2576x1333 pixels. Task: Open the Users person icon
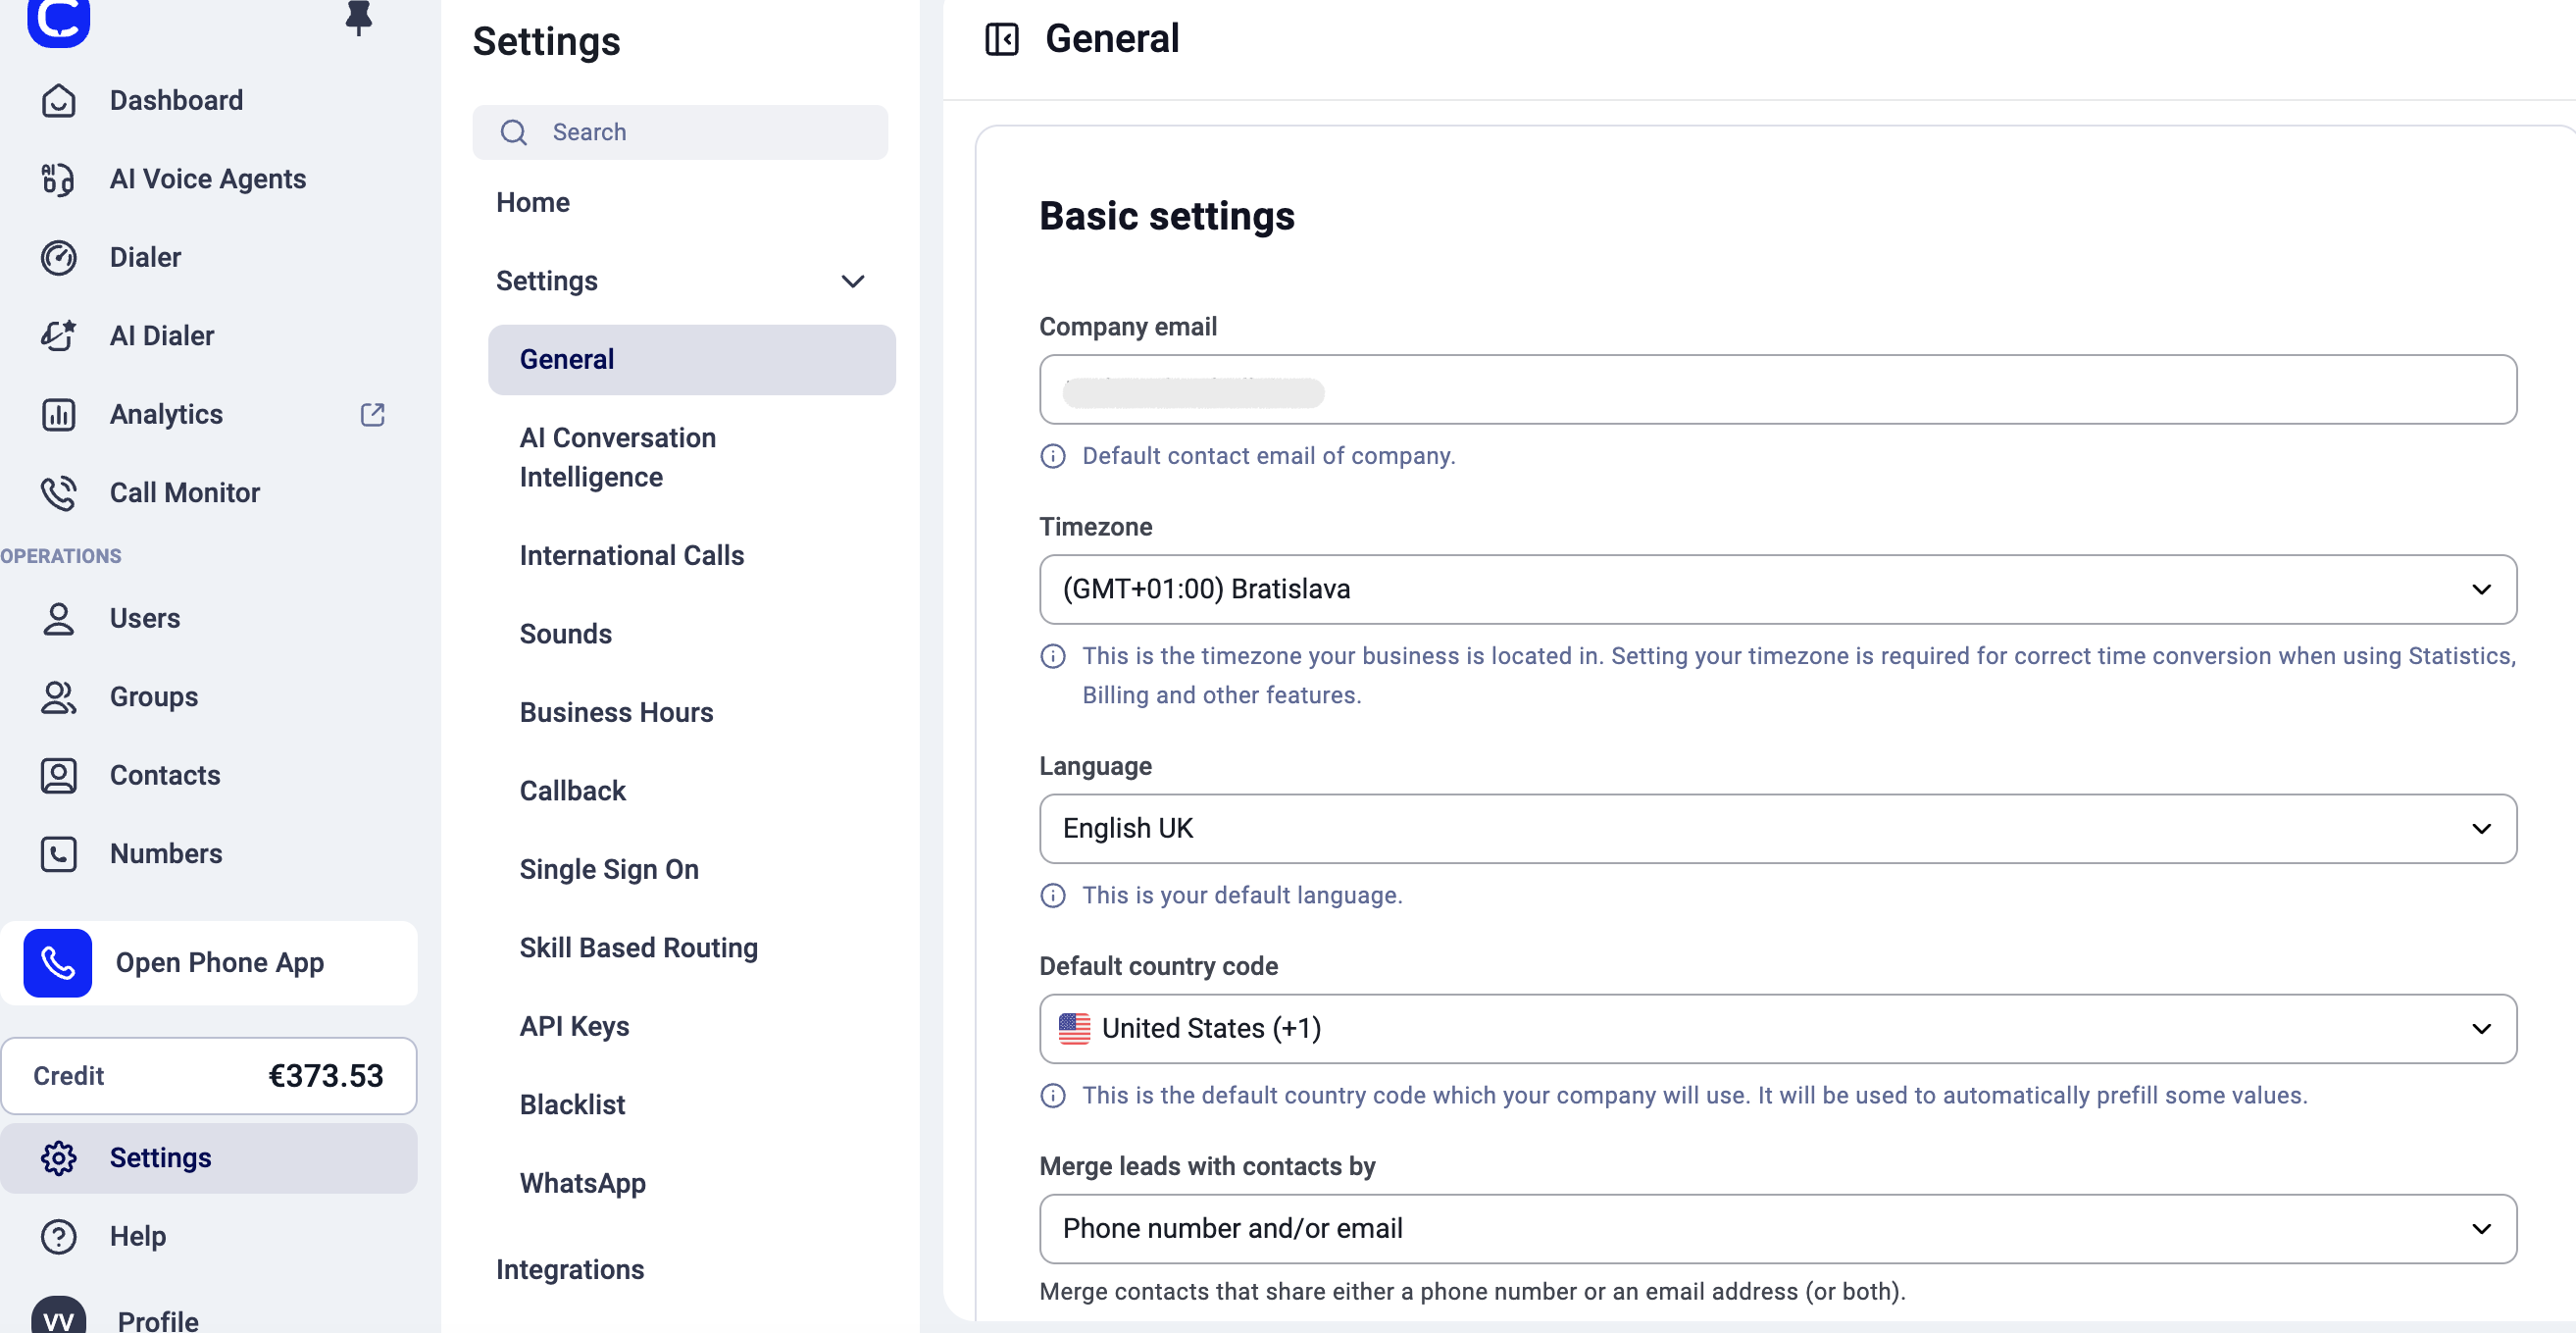pyautogui.click(x=58, y=618)
